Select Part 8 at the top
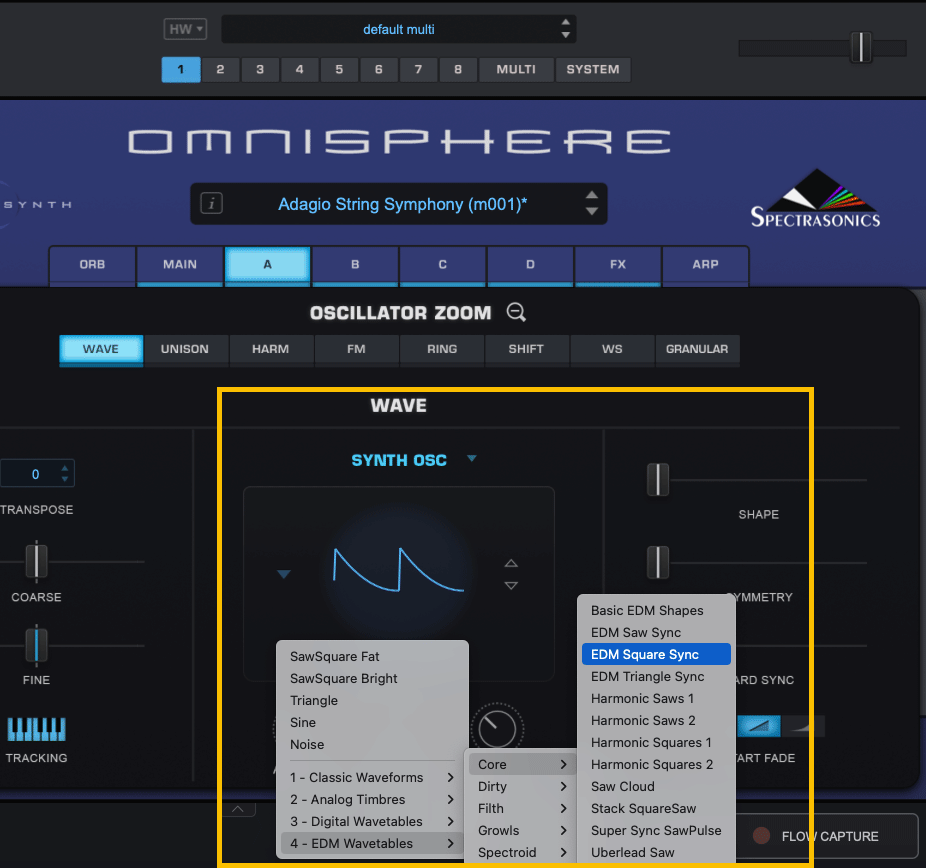 (x=458, y=70)
